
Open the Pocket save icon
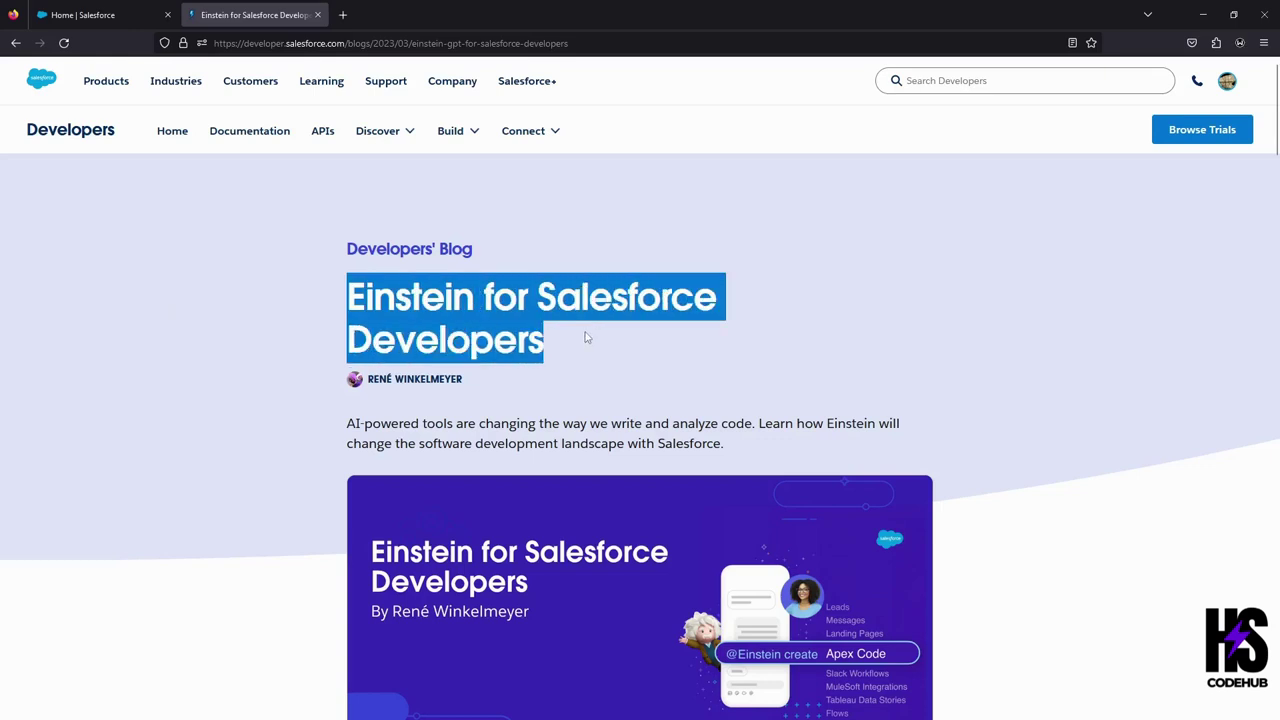tap(1192, 43)
